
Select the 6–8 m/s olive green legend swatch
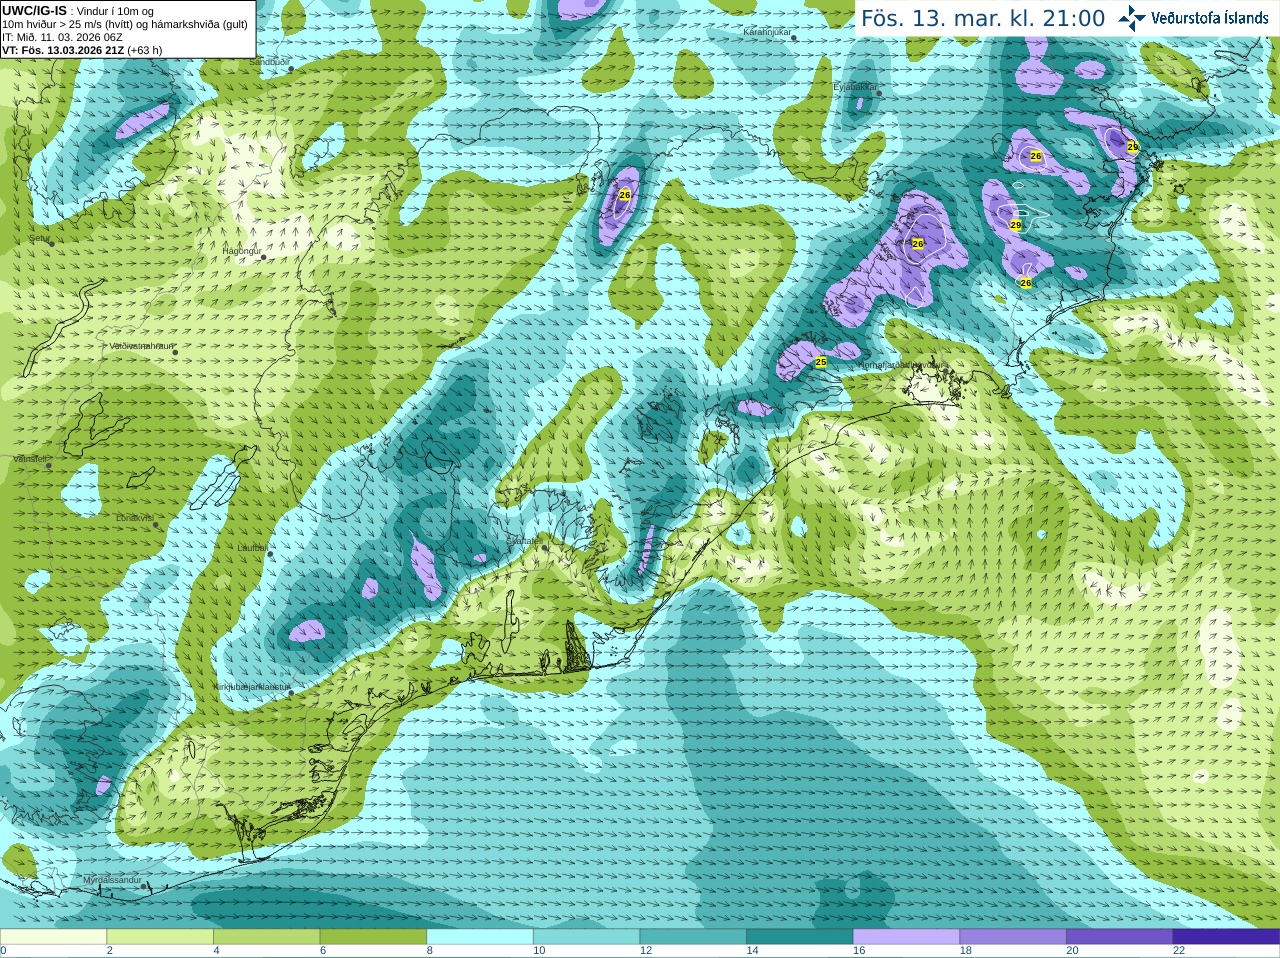373,937
